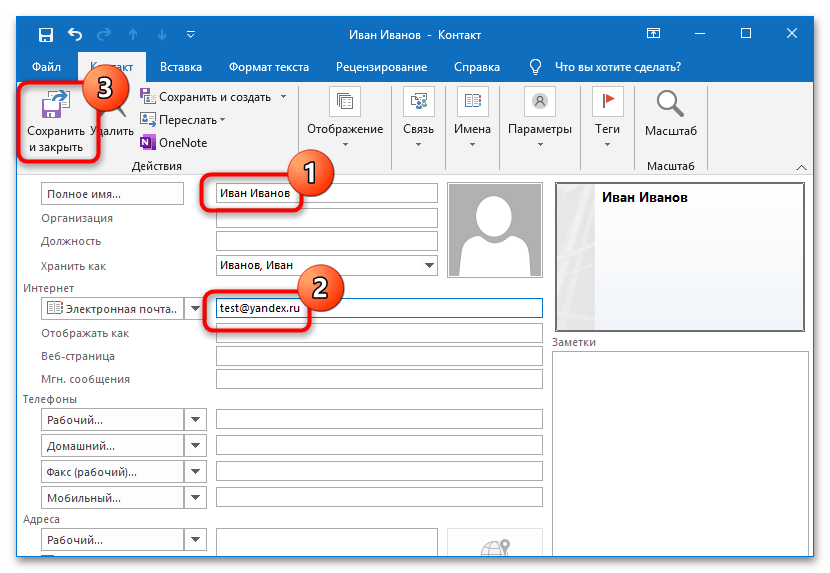Click the Связь communicate icon

pyautogui.click(x=419, y=101)
